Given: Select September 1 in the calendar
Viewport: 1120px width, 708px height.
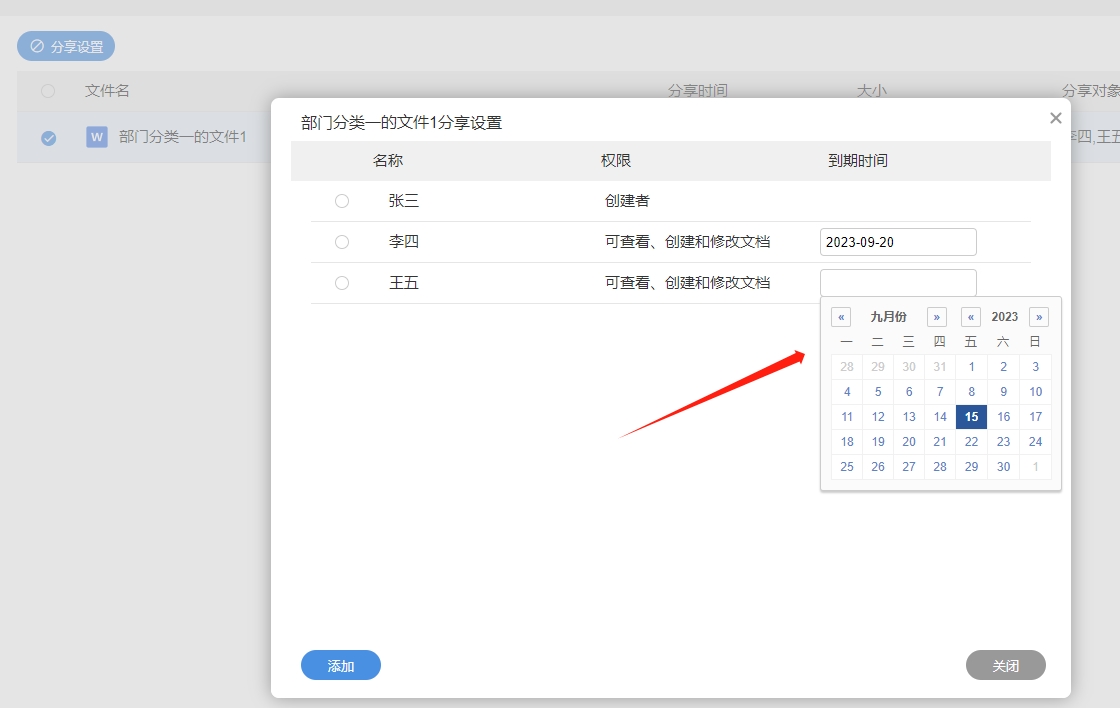Looking at the screenshot, I should pyautogui.click(x=971, y=367).
